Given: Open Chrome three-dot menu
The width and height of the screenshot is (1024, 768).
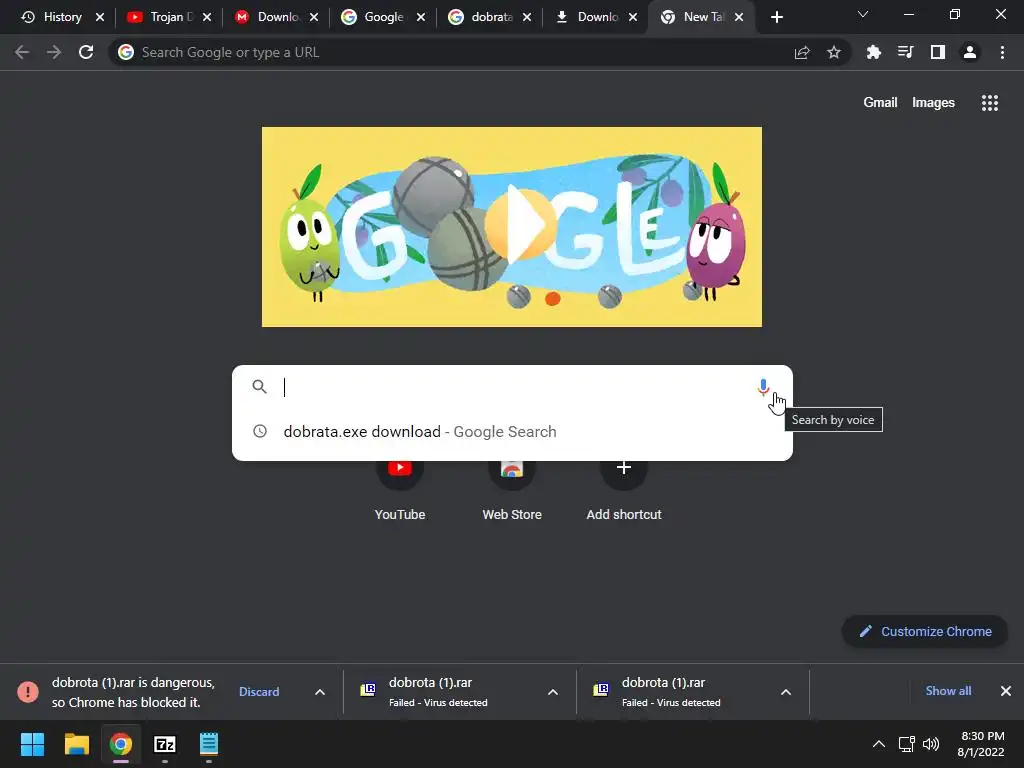Looking at the screenshot, I should coord(1002,52).
